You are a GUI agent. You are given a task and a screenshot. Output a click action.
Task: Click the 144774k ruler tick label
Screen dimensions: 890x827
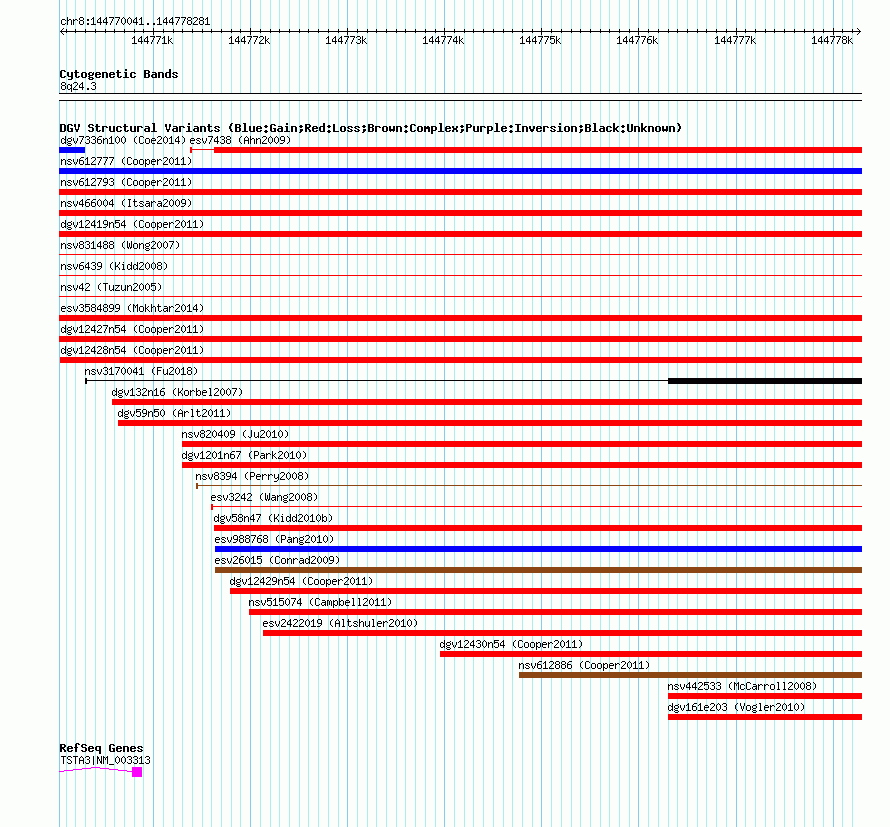click(443, 40)
